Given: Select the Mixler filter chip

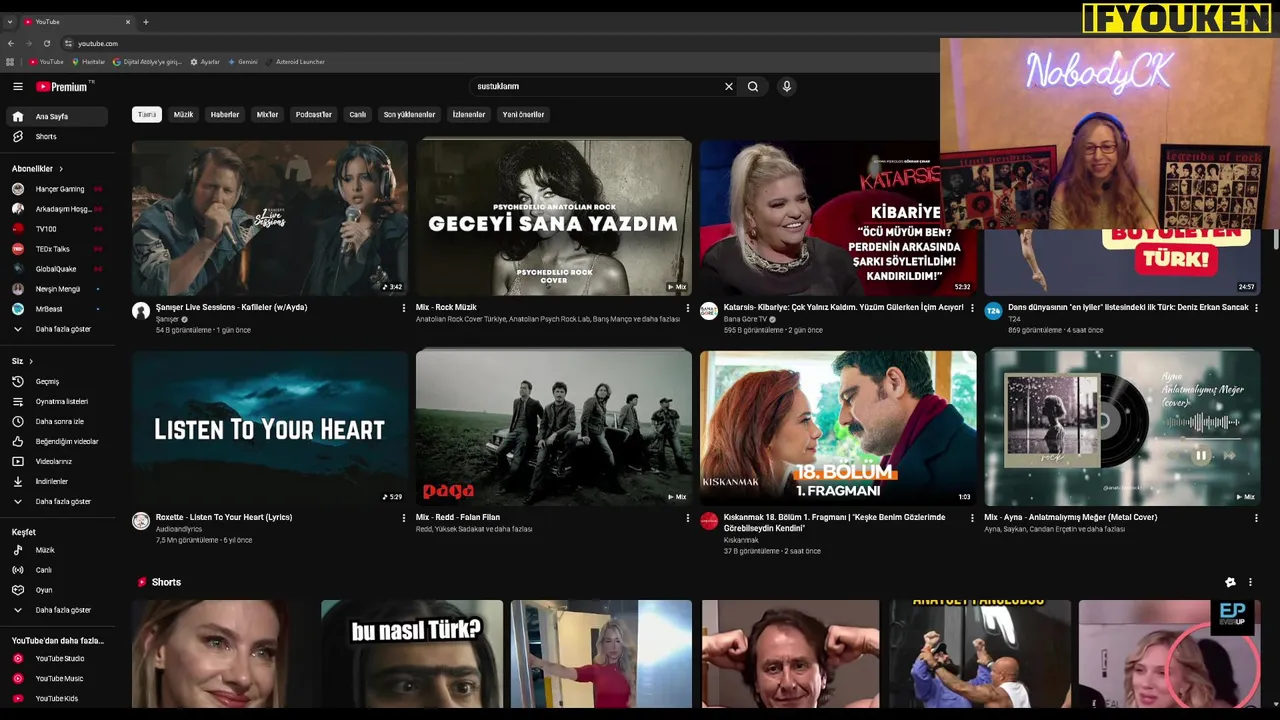Looking at the screenshot, I should coord(267,114).
